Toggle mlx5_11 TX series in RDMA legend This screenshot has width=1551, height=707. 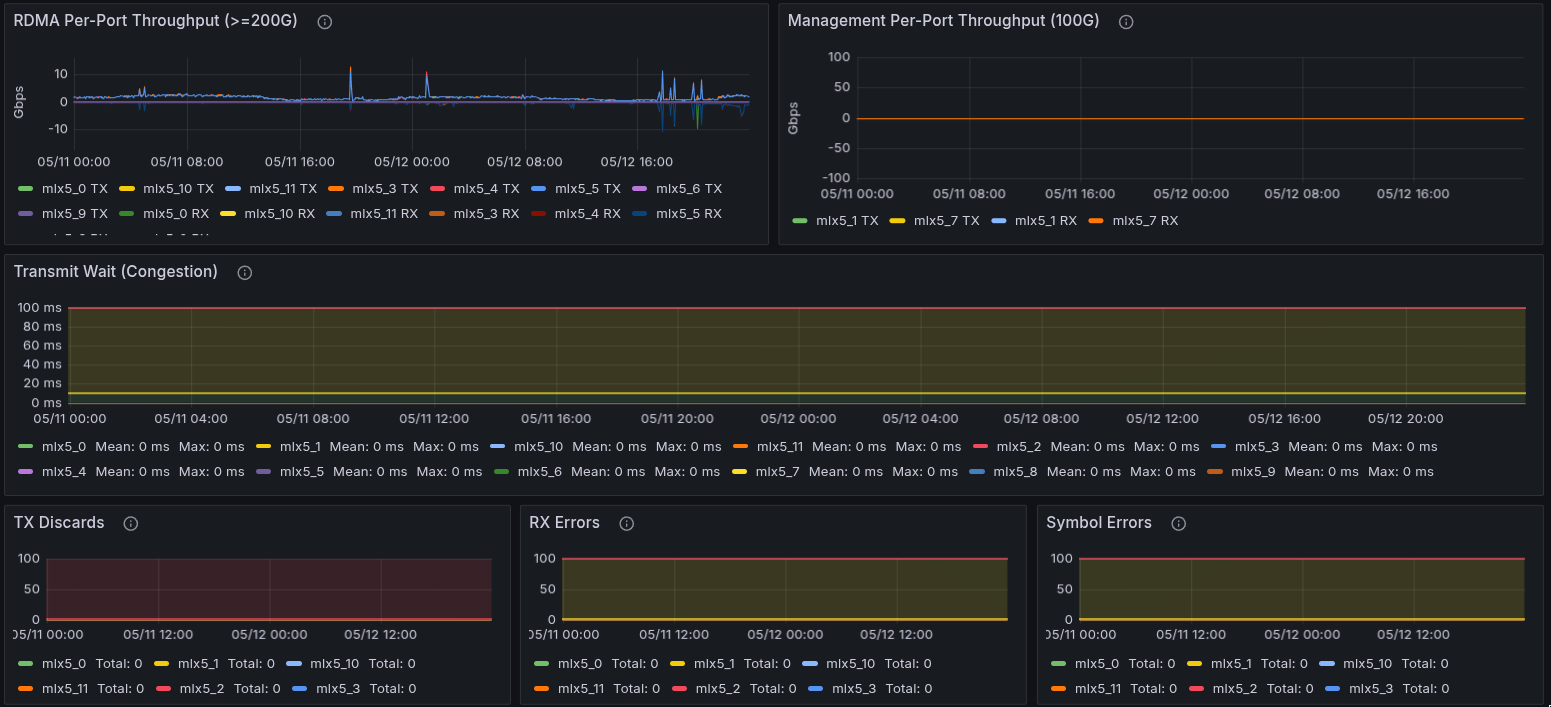[283, 188]
